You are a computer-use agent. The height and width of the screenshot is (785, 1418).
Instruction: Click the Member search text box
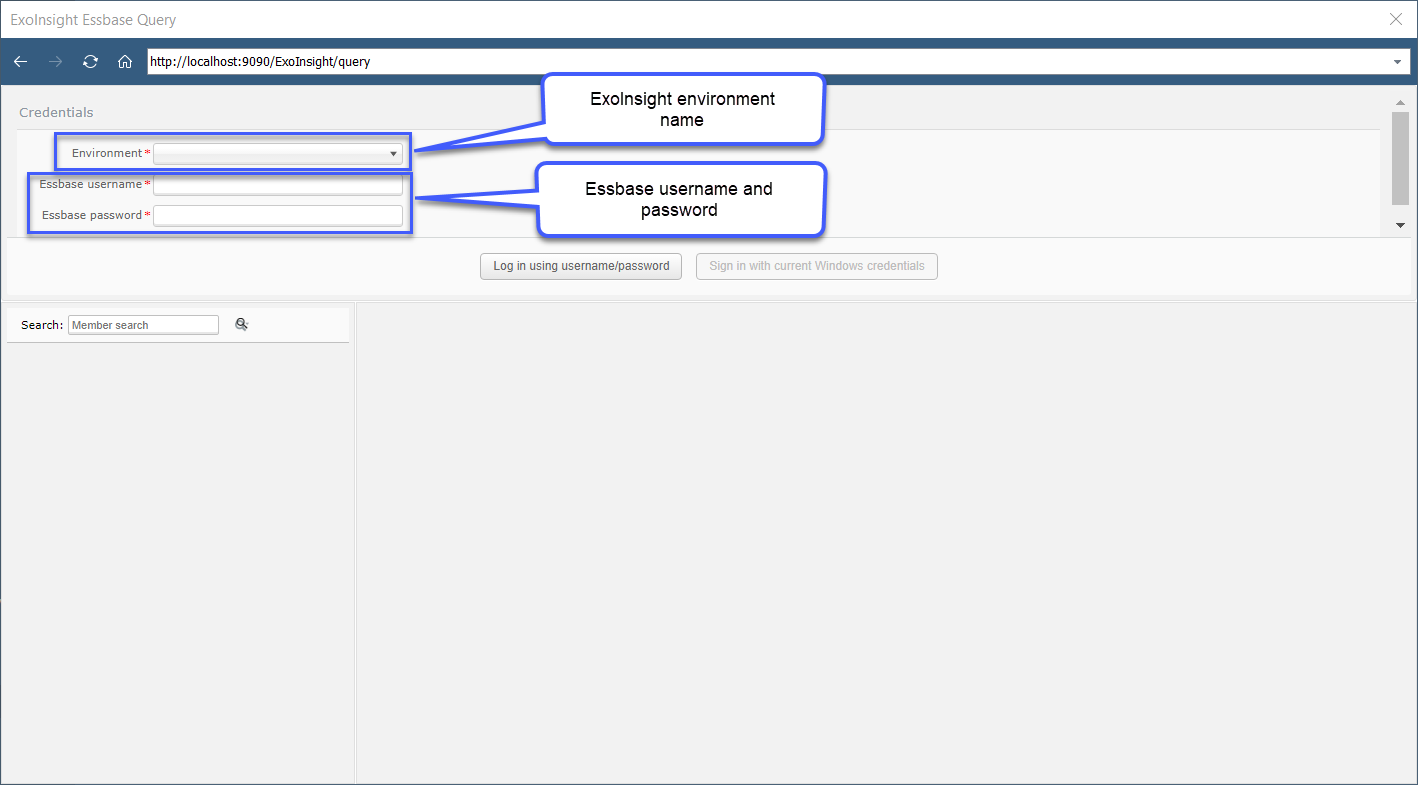pyautogui.click(x=143, y=325)
